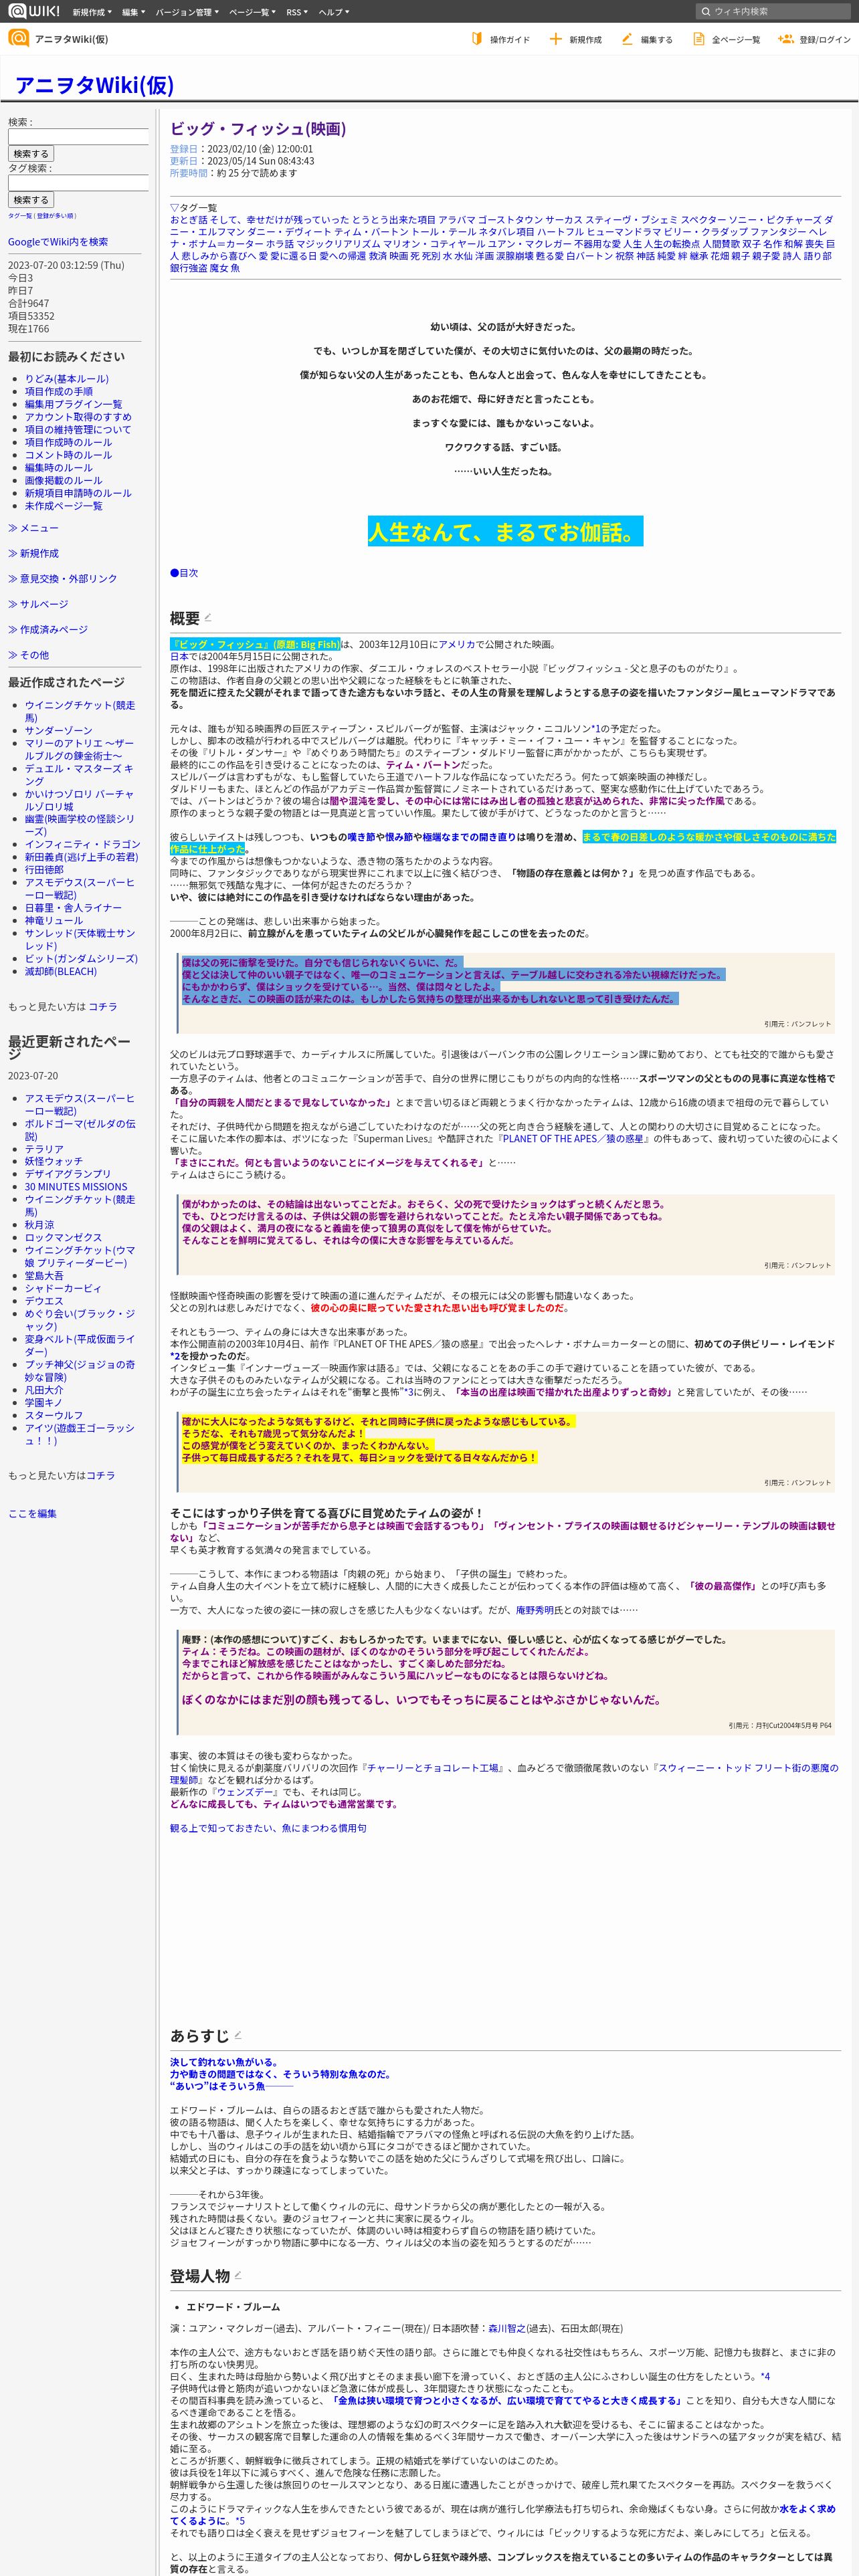Image resolution: width=859 pixels, height=2576 pixels.
Task: Open the バージョン管理 dropdown menu
Action: 186,12
